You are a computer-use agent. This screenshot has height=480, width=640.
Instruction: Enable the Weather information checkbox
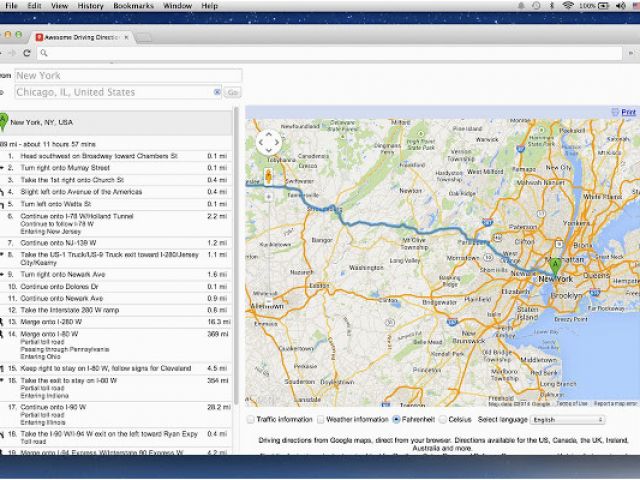[321, 419]
